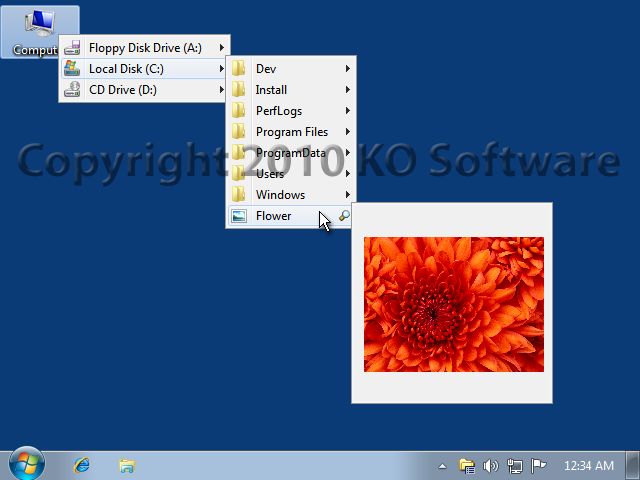Open the Action Center flag icon
640x480 pixels.
(x=538, y=465)
